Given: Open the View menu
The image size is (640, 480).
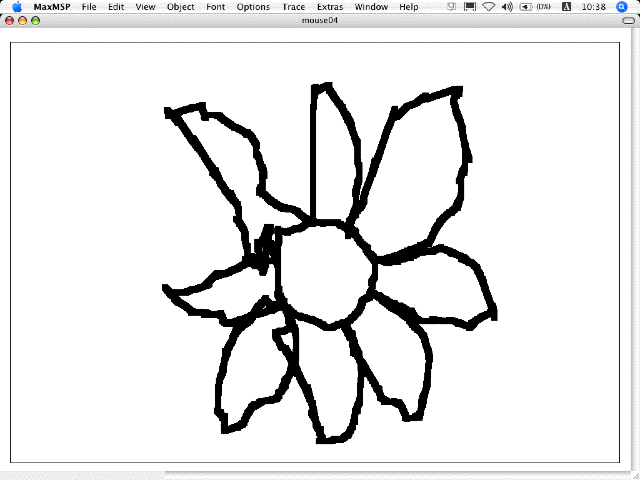Looking at the screenshot, I should [145, 7].
